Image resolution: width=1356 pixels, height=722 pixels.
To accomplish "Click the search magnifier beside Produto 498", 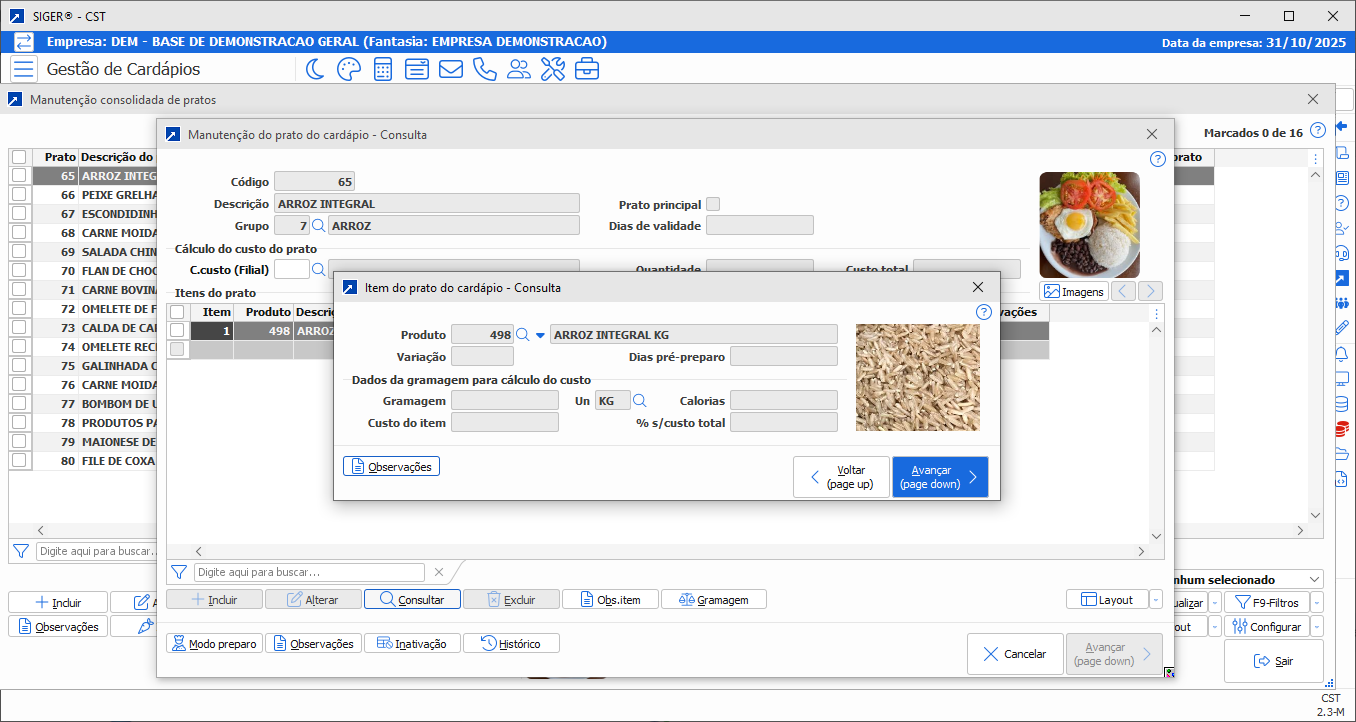I will 522,335.
